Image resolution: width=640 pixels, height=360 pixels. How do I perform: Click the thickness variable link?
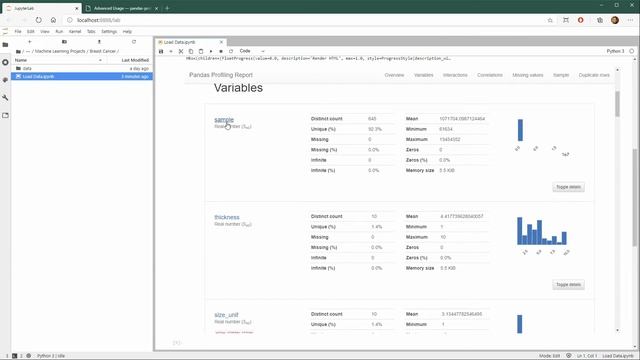[x=227, y=217]
